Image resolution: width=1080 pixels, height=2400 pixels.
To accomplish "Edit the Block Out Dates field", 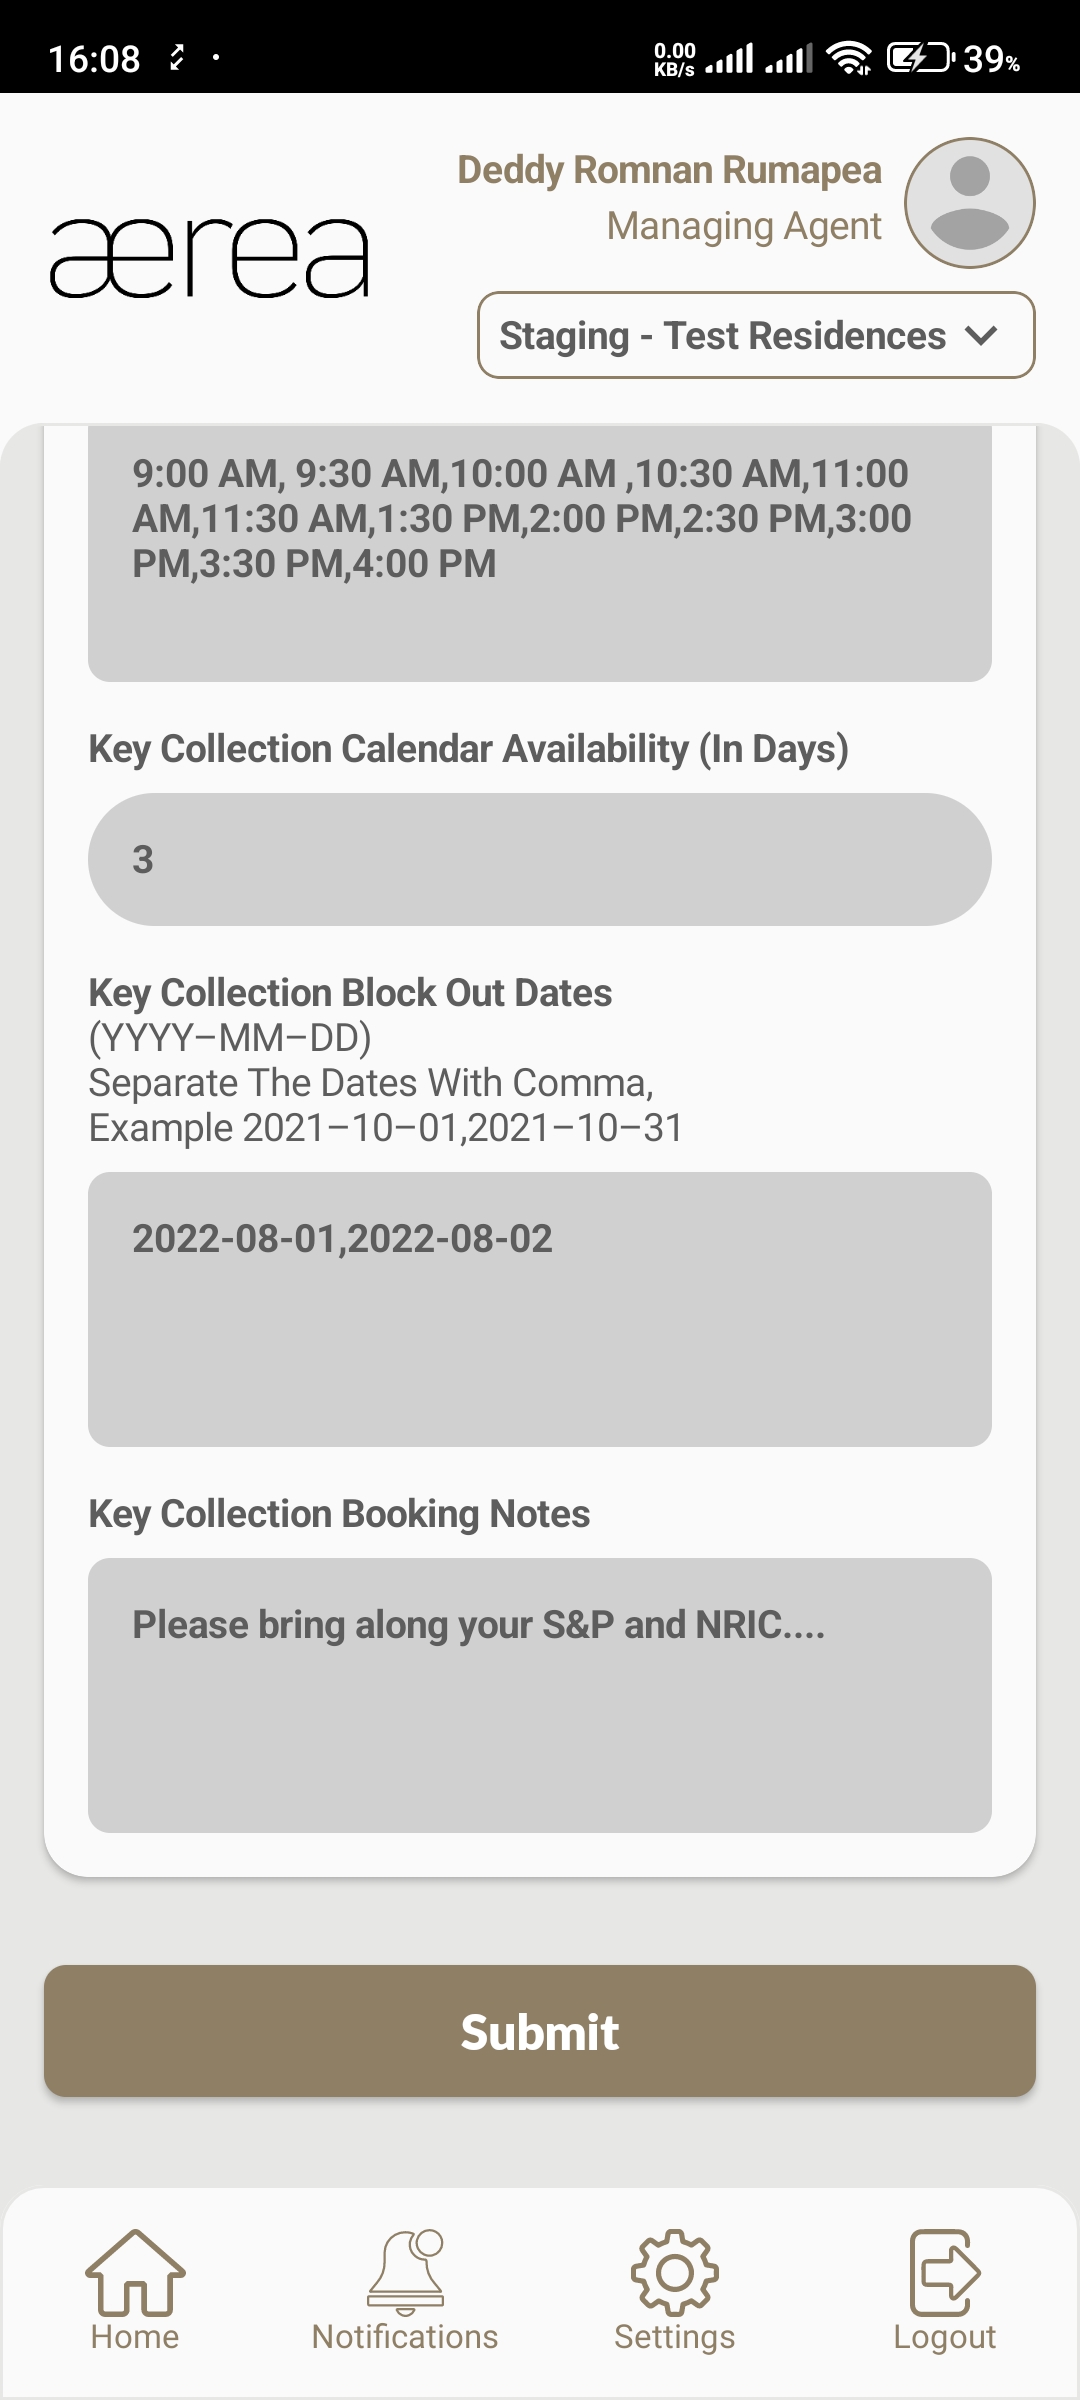I will coord(540,1309).
